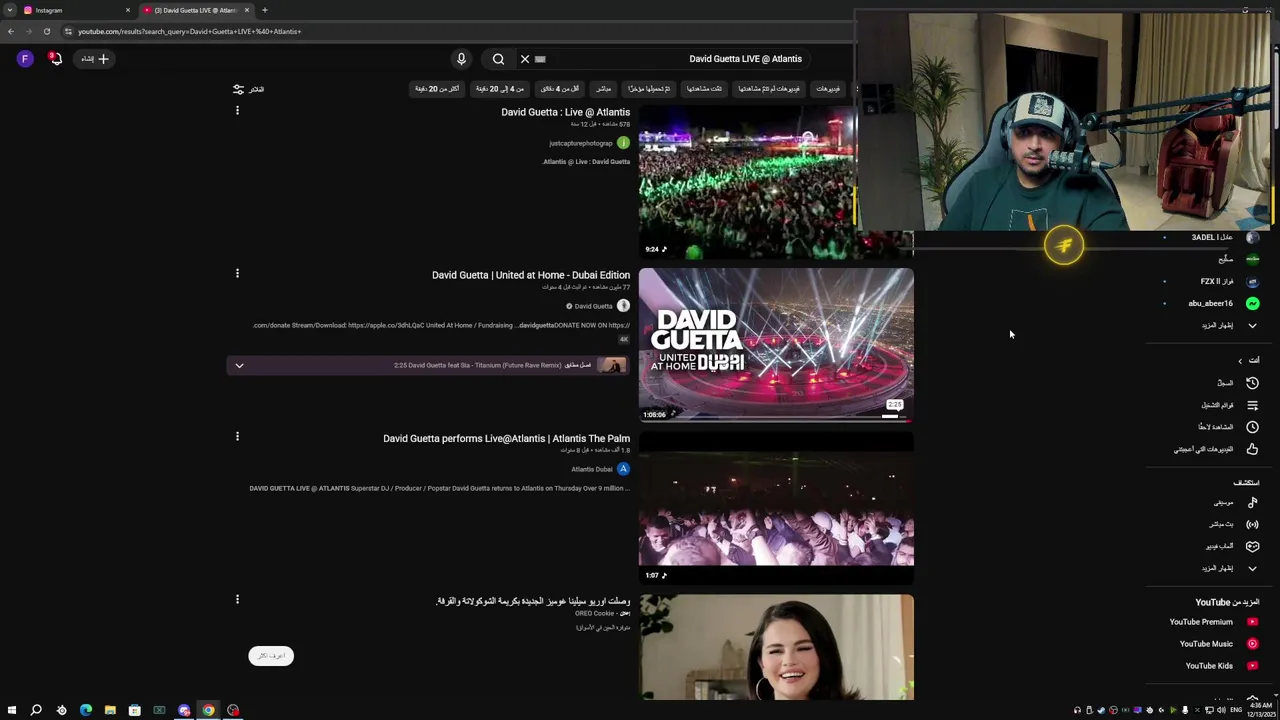Image resolution: width=1280 pixels, height=720 pixels.
Task: Play the United at Home Dubai thumbnail
Action: 776,345
